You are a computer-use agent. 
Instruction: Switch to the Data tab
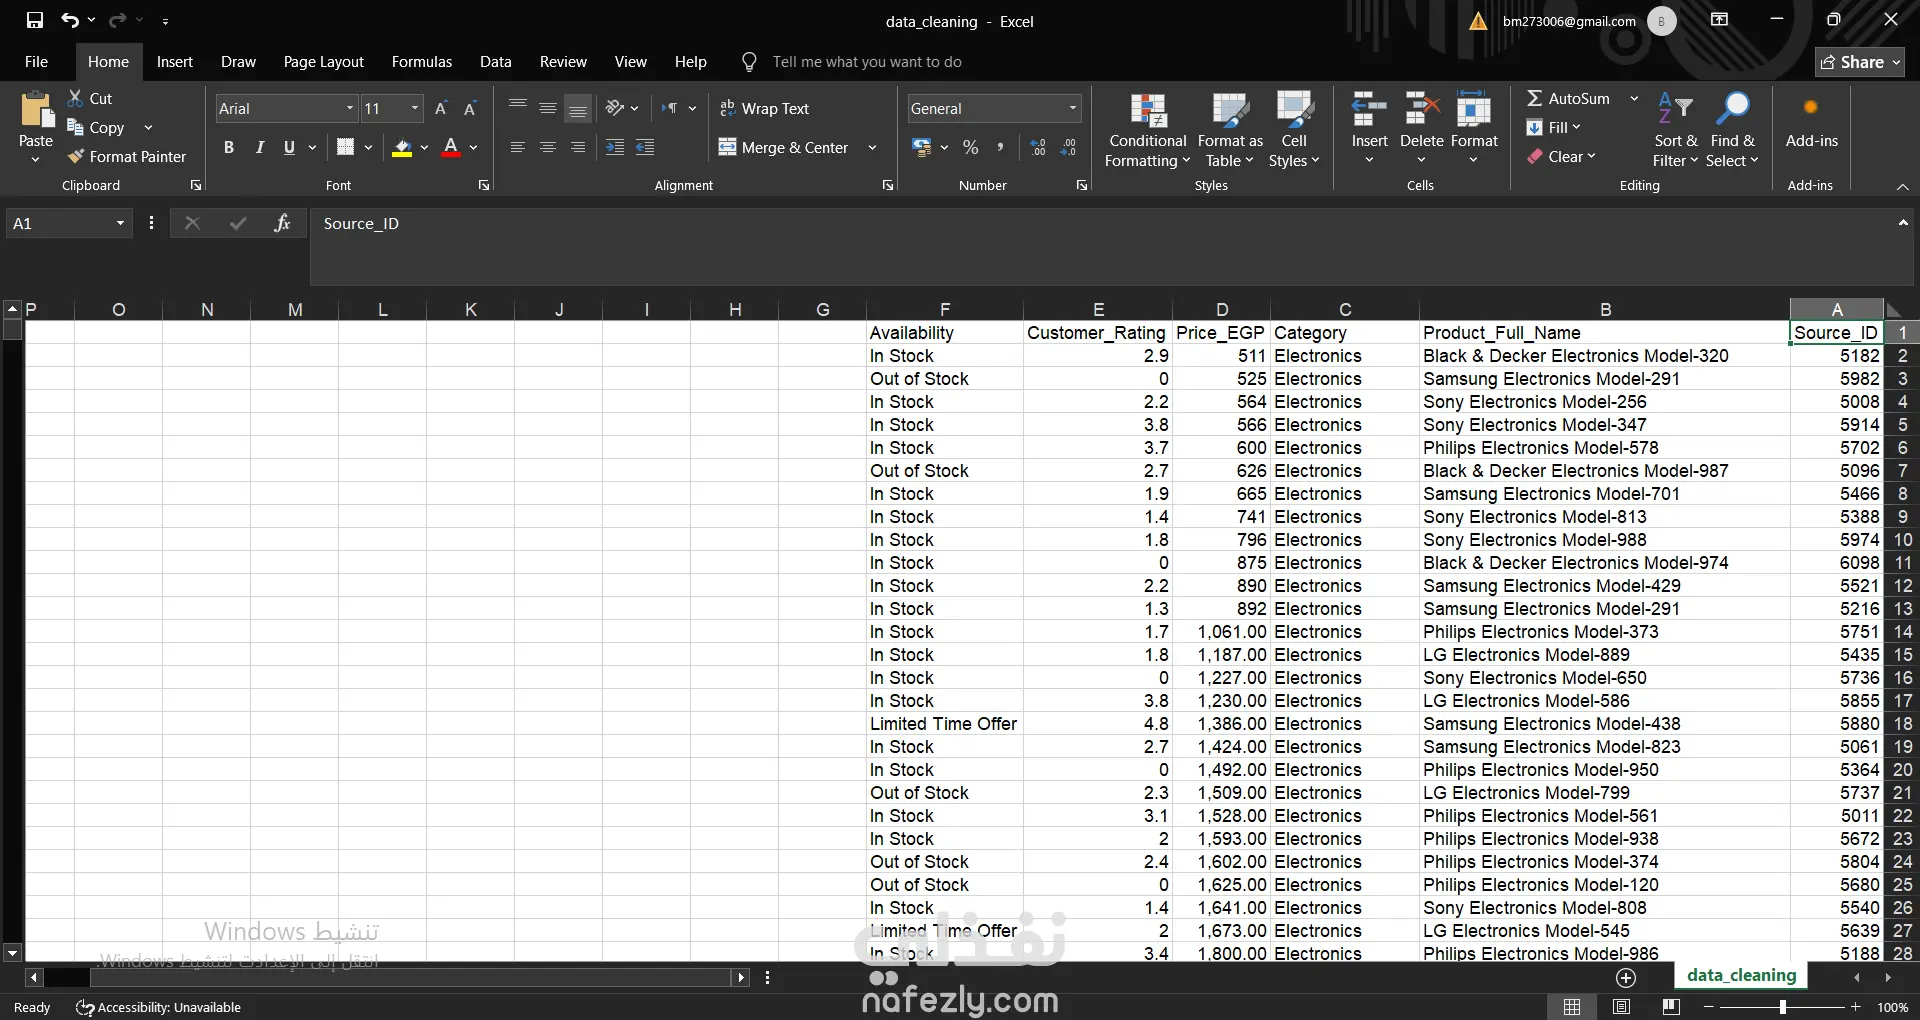pyautogui.click(x=495, y=62)
